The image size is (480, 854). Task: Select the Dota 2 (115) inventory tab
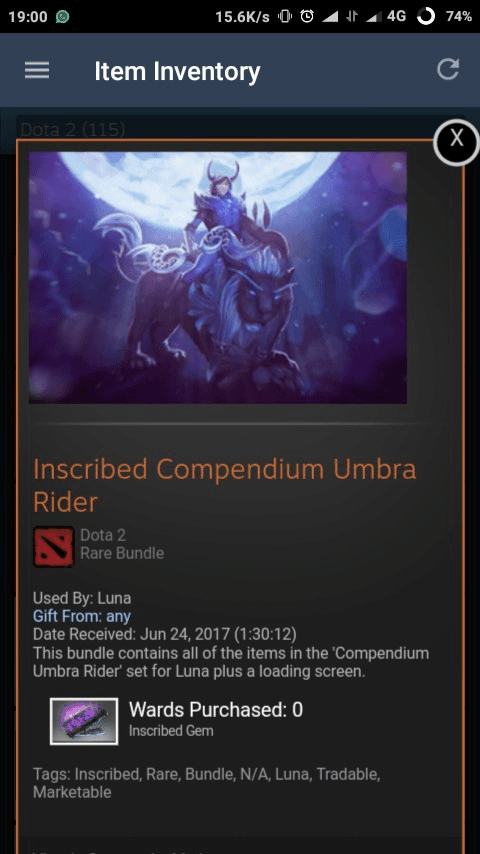click(72, 130)
